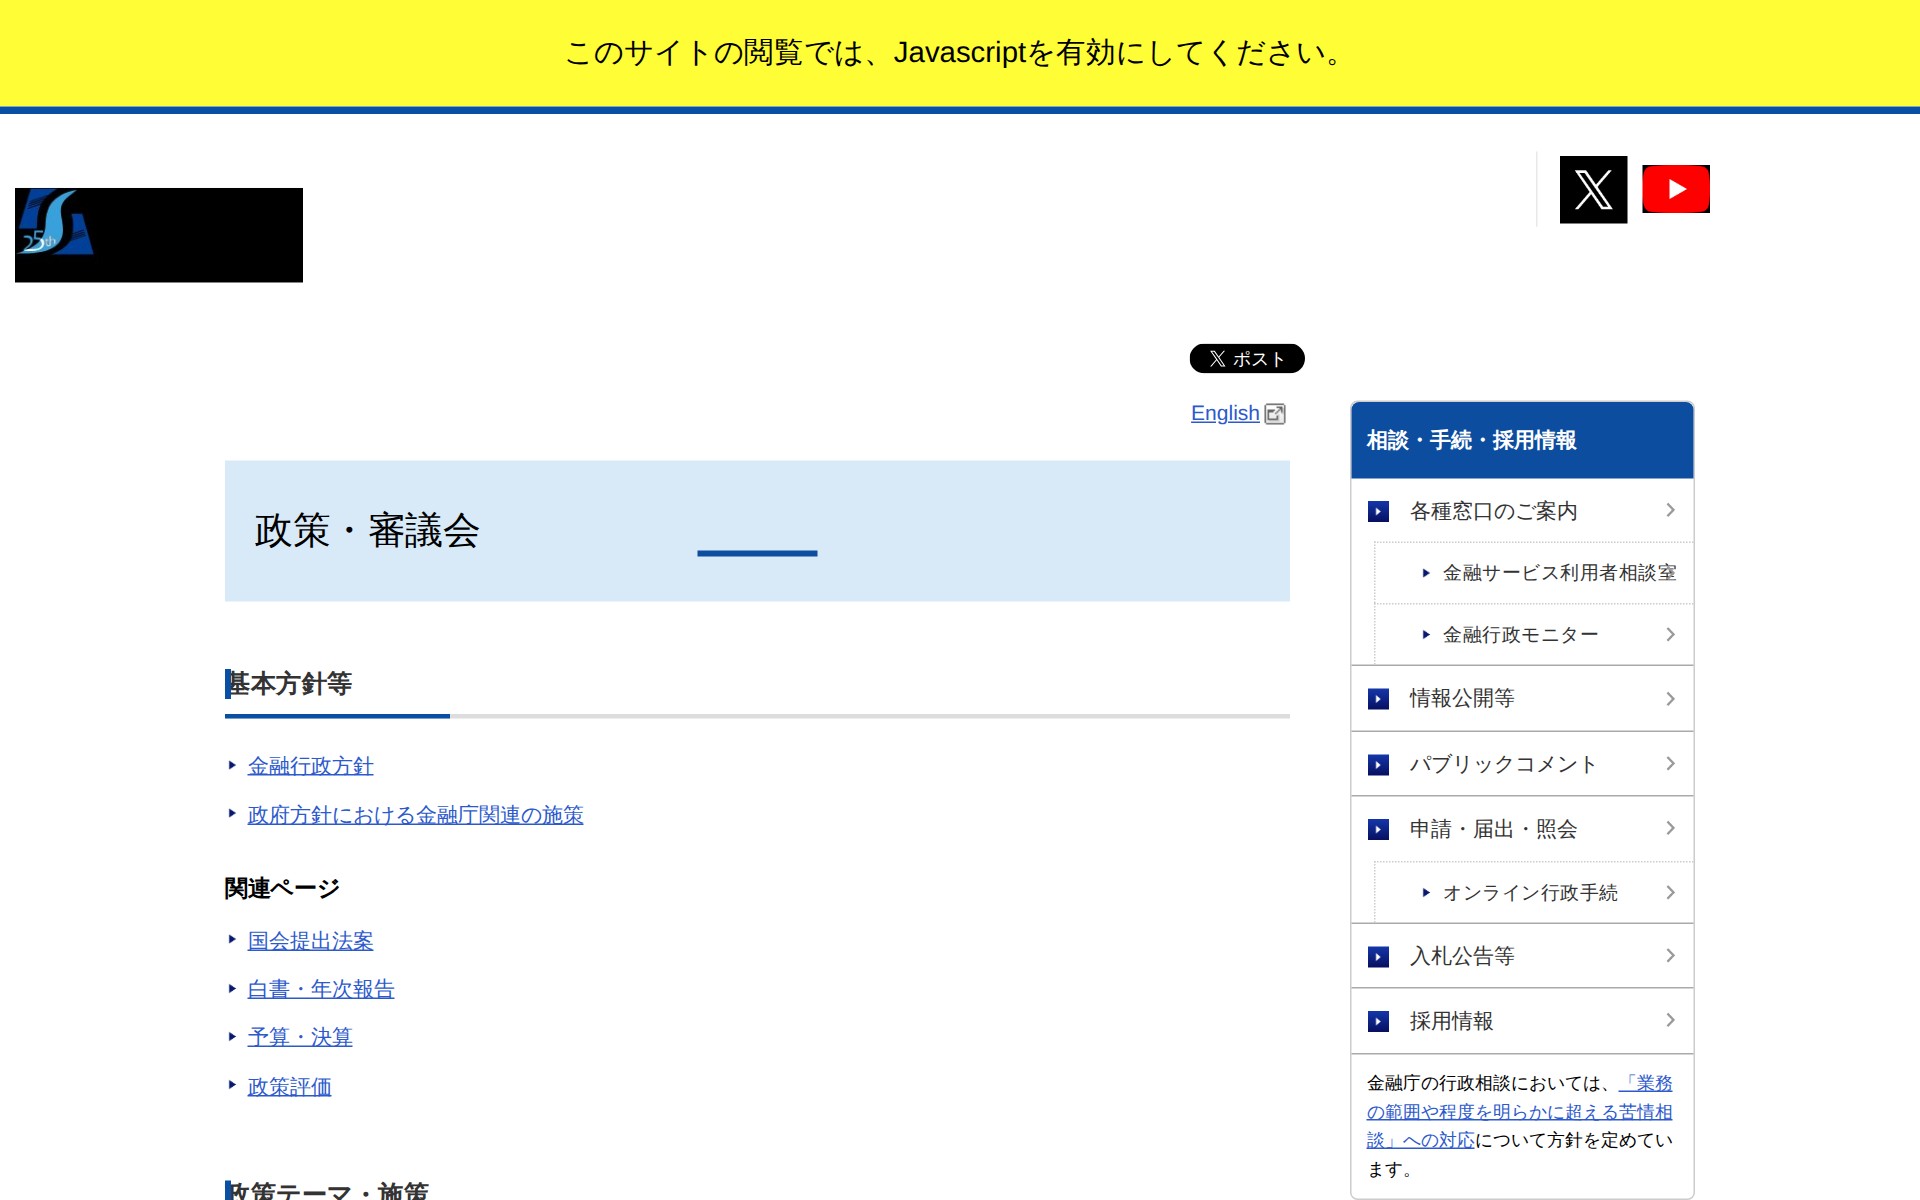1920x1200 pixels.
Task: Click blue arrow icon beside 情報公開等
Action: [1378, 698]
